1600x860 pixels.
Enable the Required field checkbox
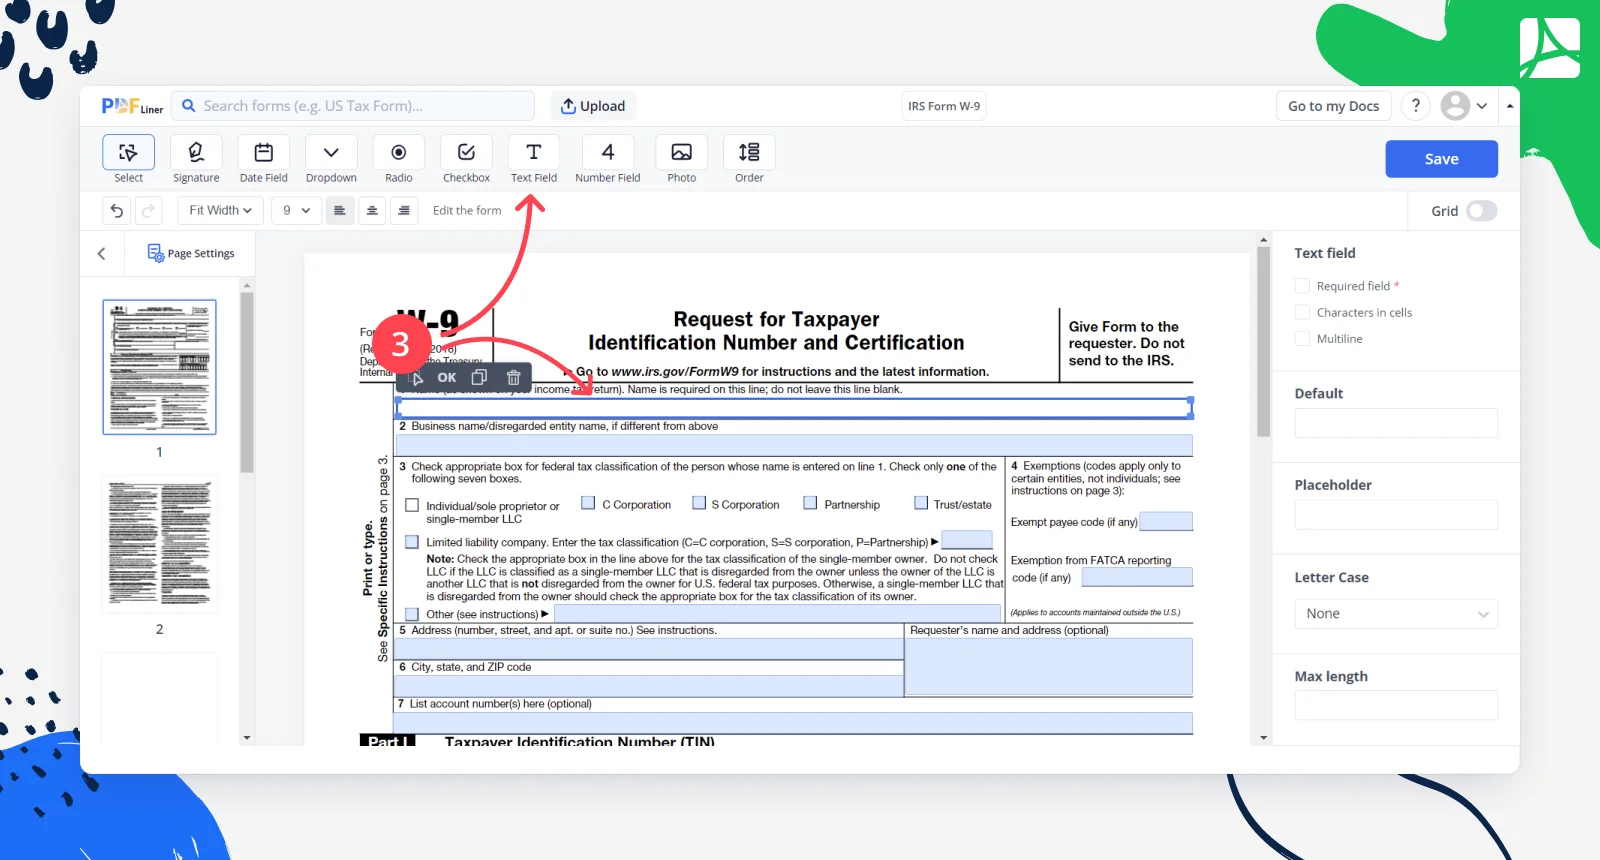(1302, 286)
